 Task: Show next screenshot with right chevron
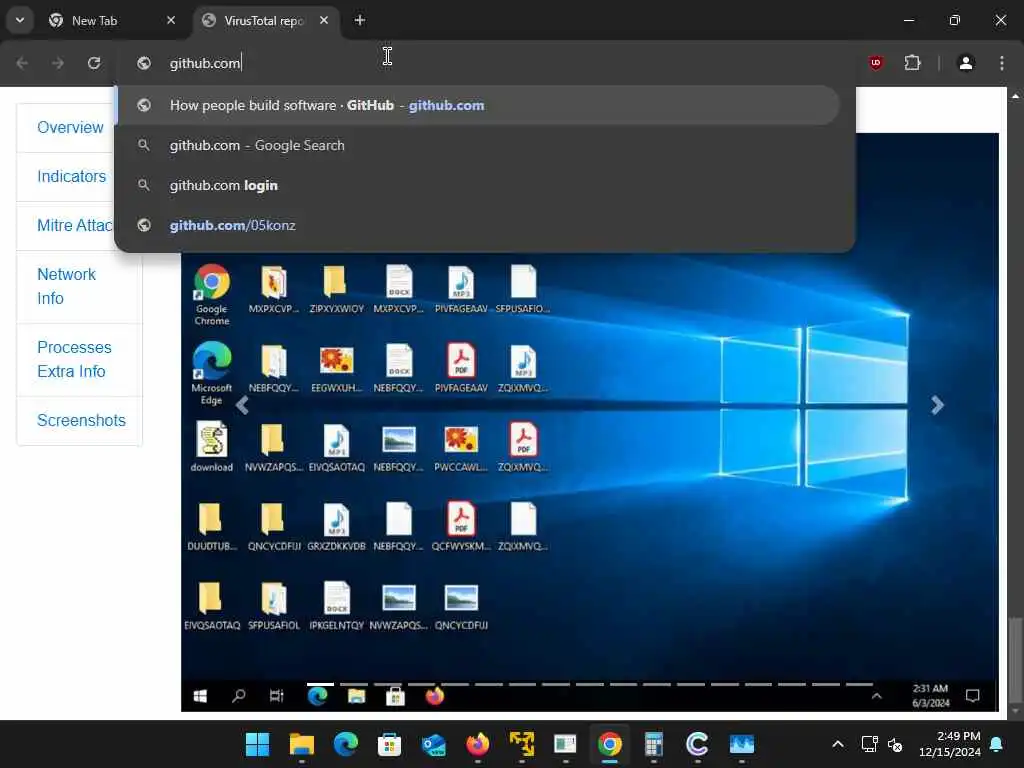coord(937,406)
